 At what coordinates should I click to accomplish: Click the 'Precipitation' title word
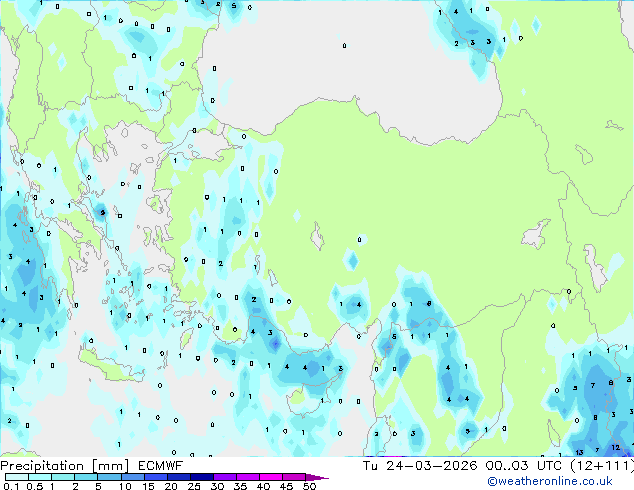coord(42,466)
